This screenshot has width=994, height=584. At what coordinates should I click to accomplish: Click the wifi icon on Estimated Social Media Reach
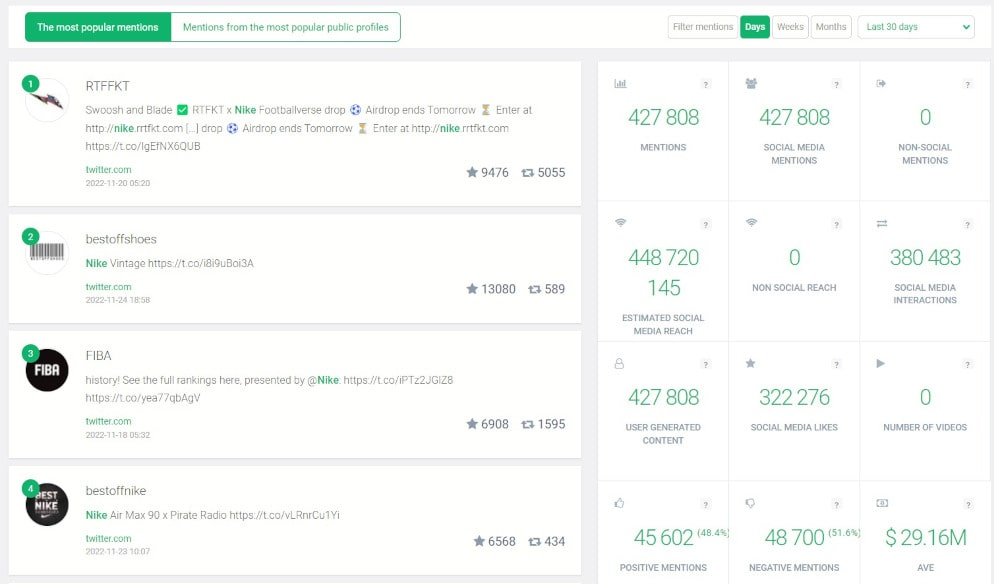click(621, 223)
